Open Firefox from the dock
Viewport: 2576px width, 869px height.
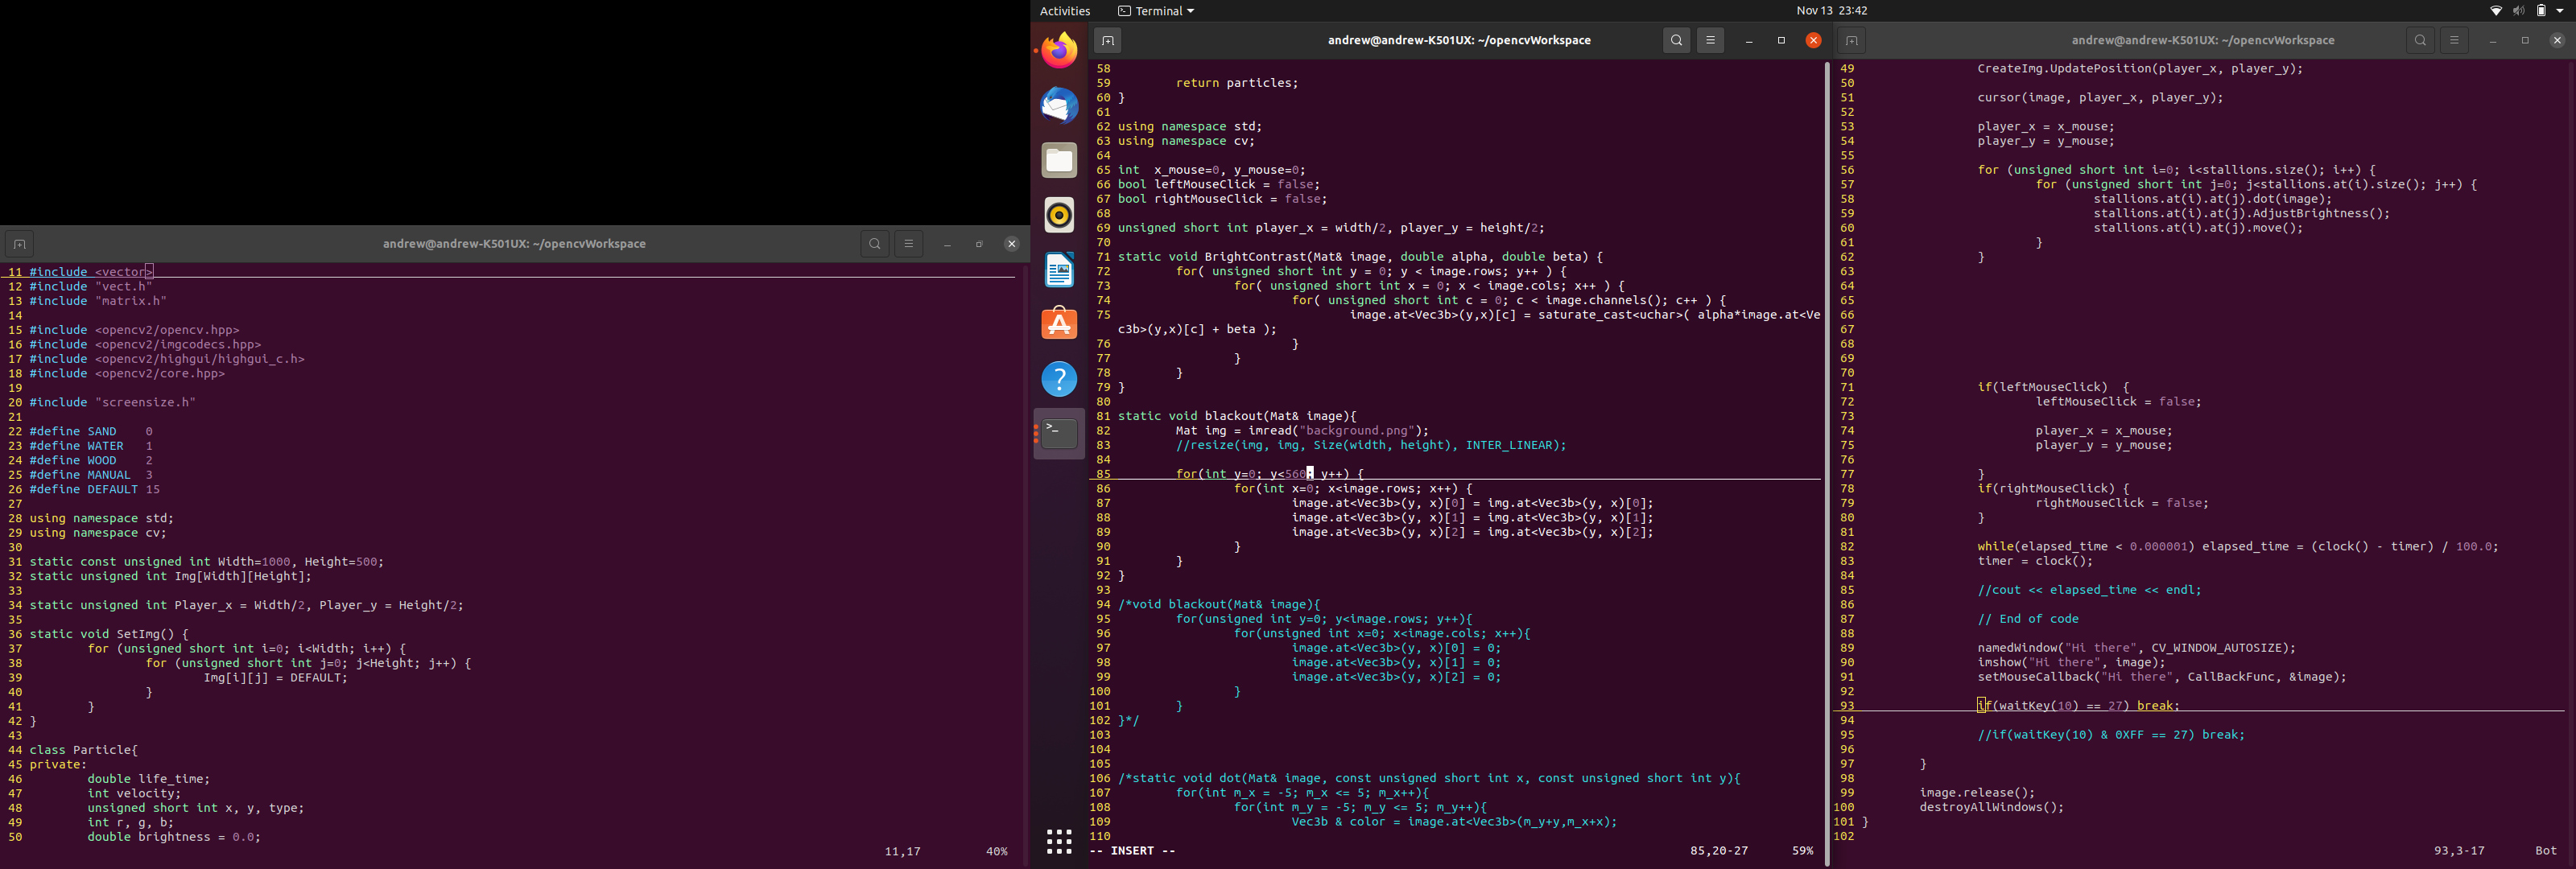point(1059,50)
